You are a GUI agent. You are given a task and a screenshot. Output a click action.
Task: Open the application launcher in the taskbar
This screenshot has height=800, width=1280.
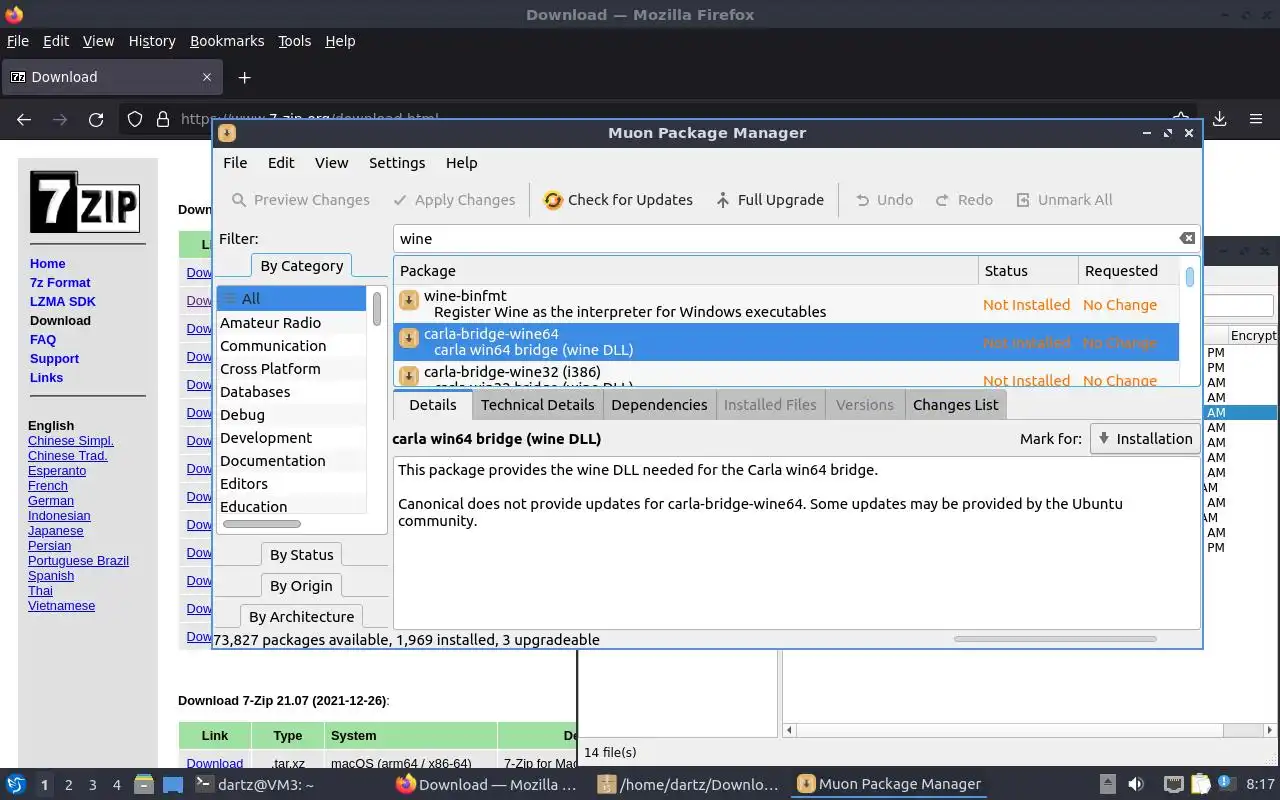coord(16,784)
